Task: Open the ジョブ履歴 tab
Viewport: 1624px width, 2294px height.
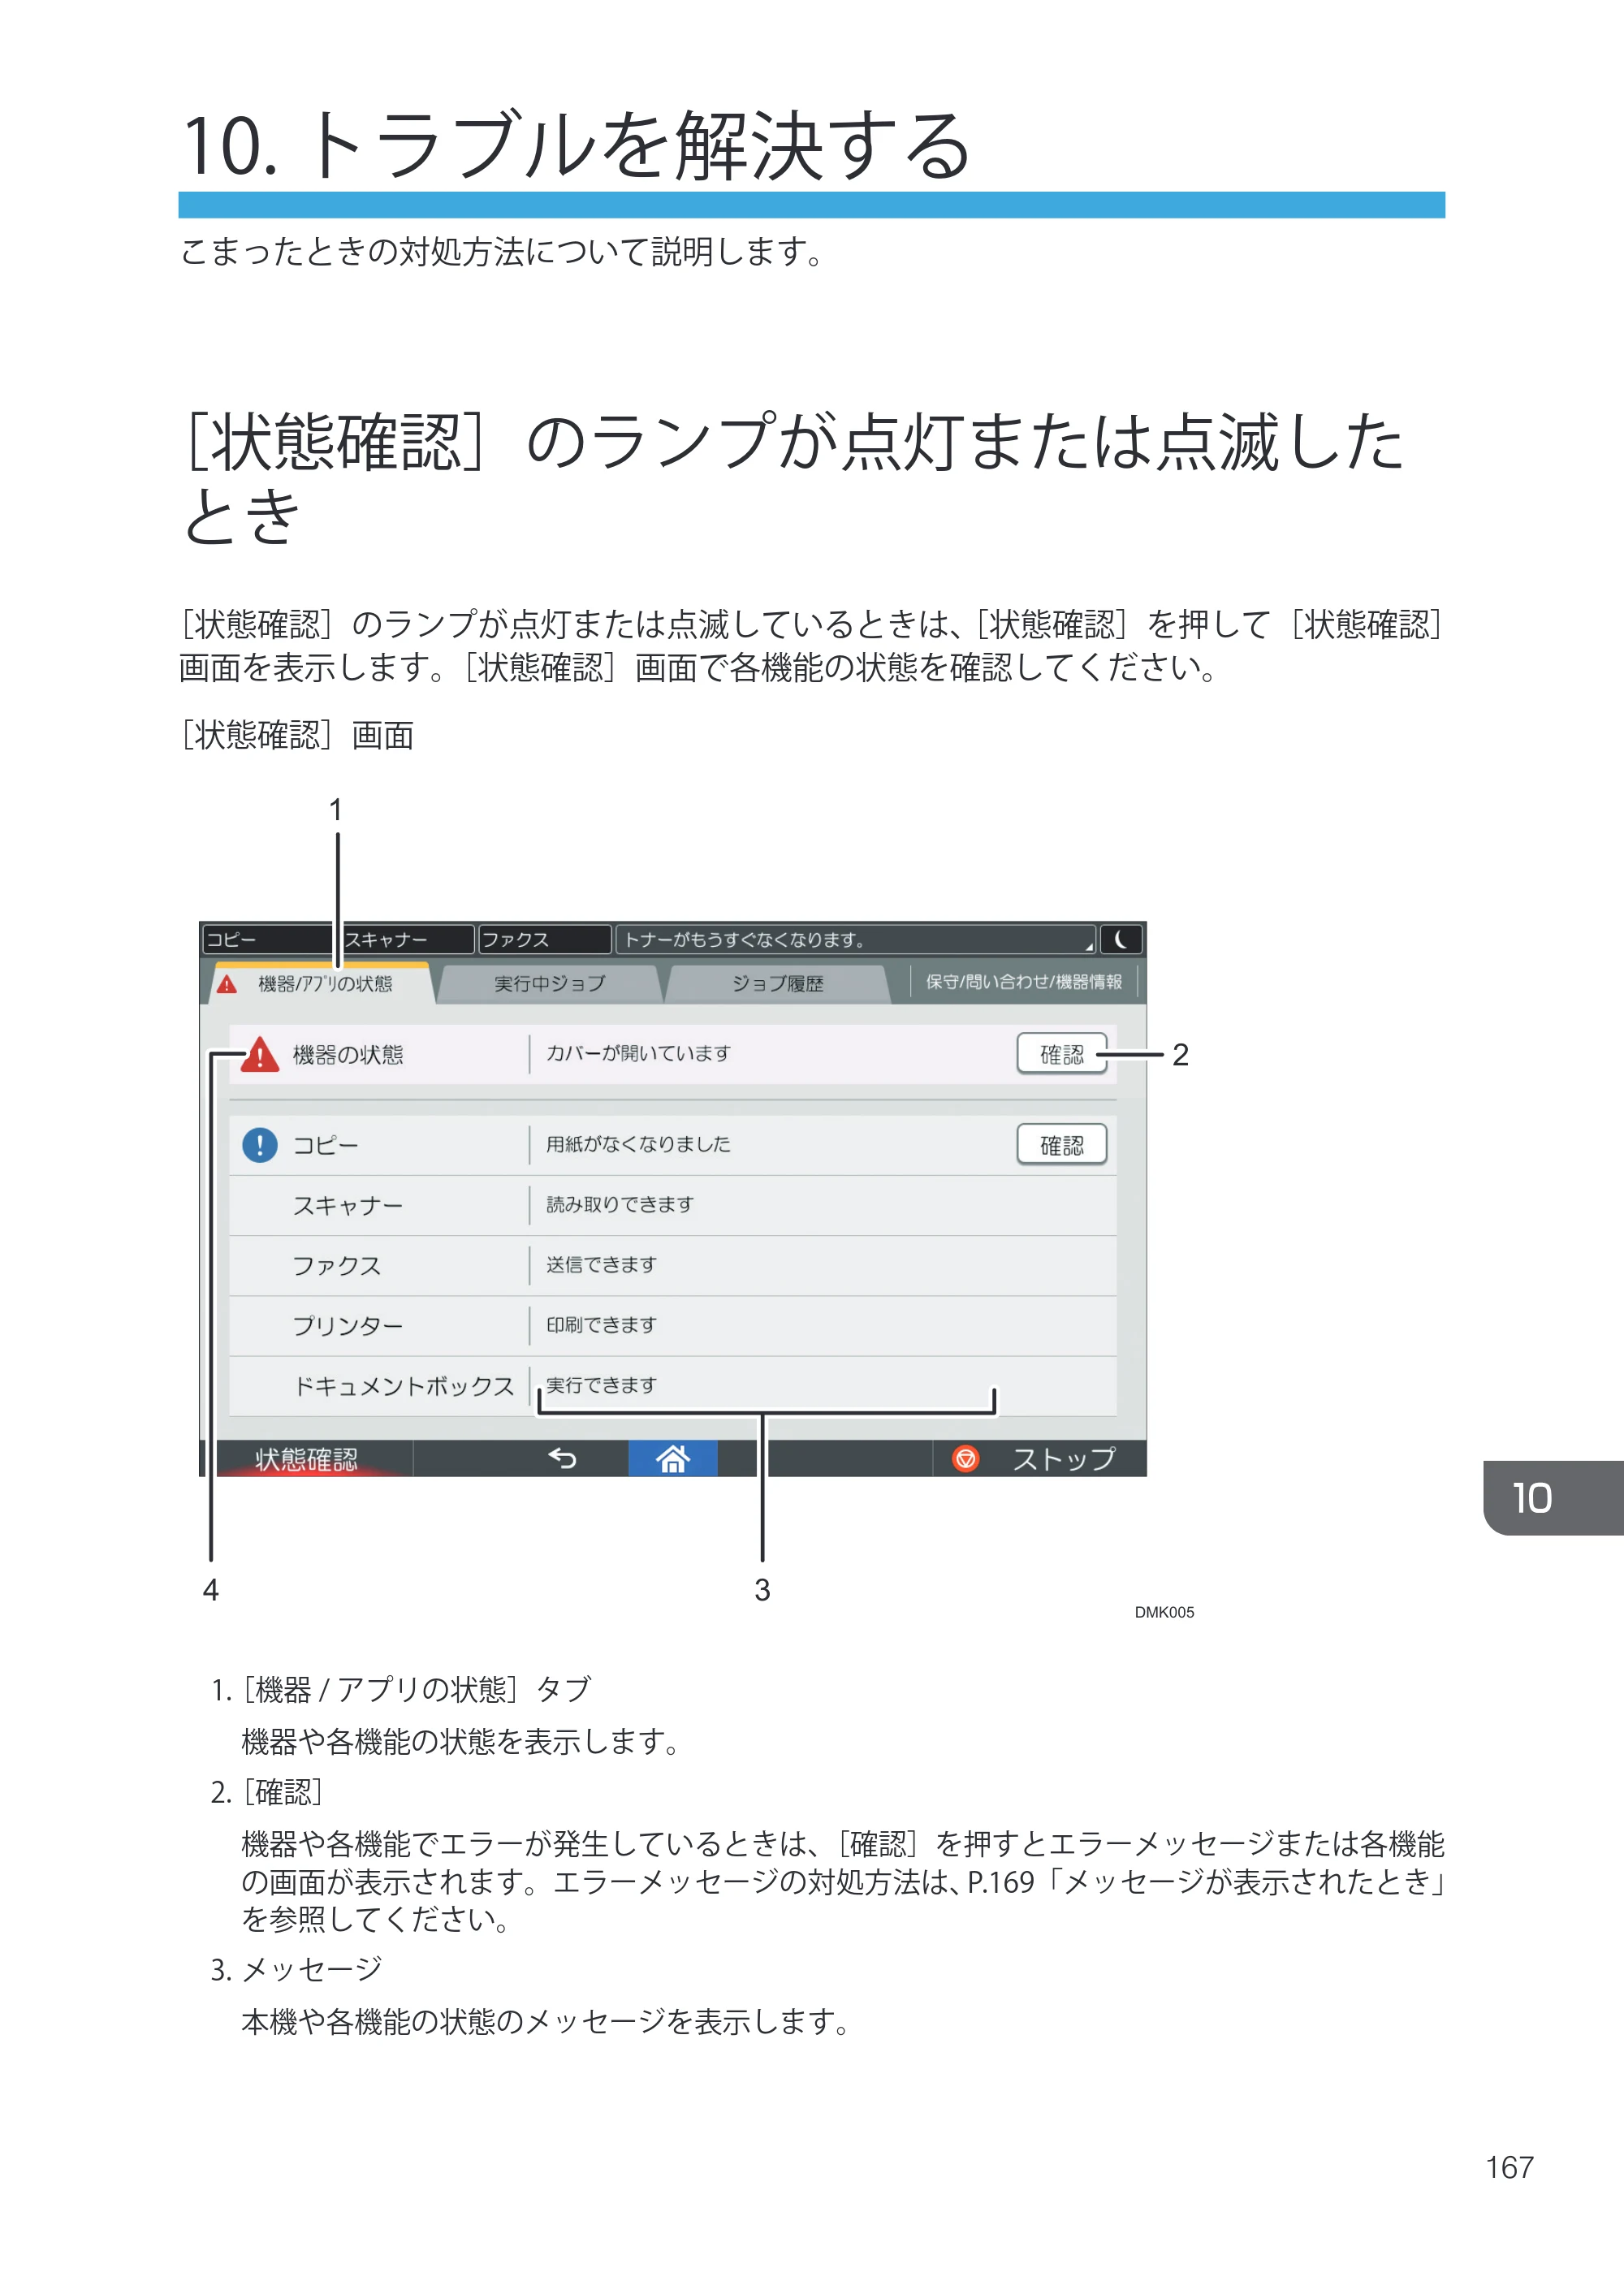Action: 777,984
